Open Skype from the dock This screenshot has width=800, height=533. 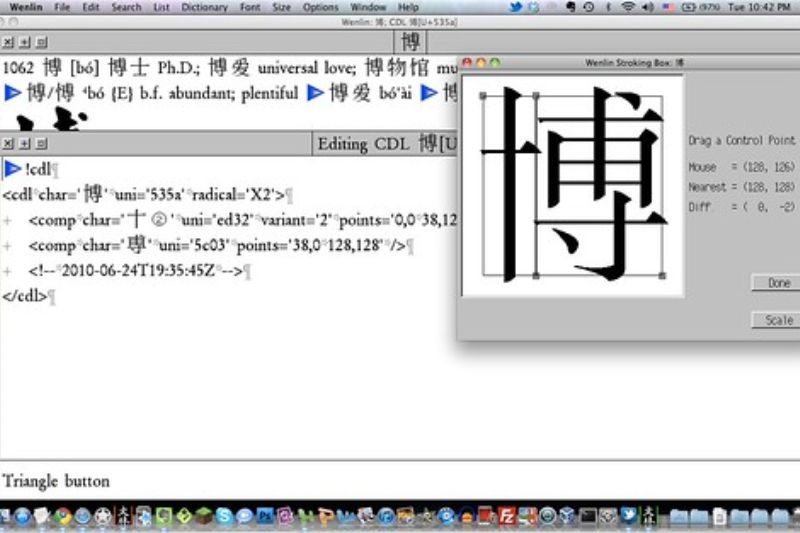224,517
